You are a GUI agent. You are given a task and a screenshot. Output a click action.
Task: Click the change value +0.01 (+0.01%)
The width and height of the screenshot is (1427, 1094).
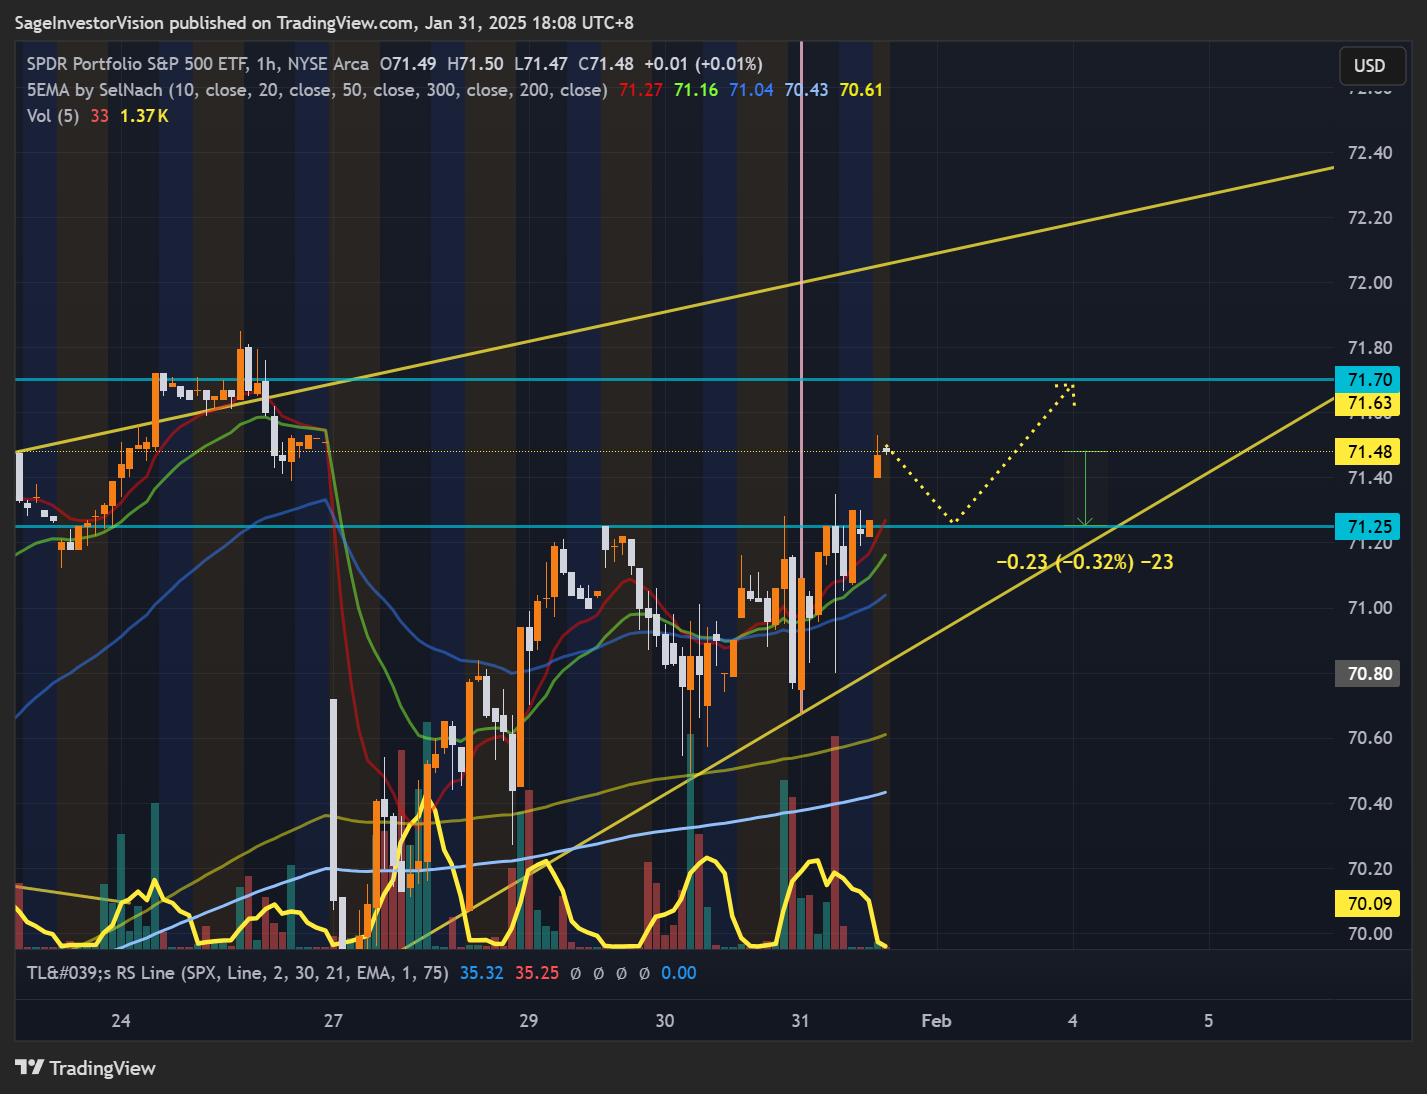coord(703,64)
